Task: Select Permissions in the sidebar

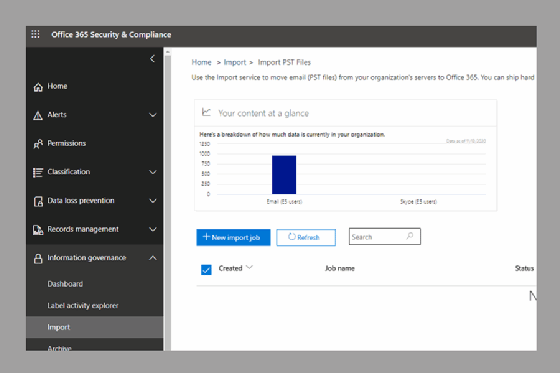Action: (x=66, y=143)
